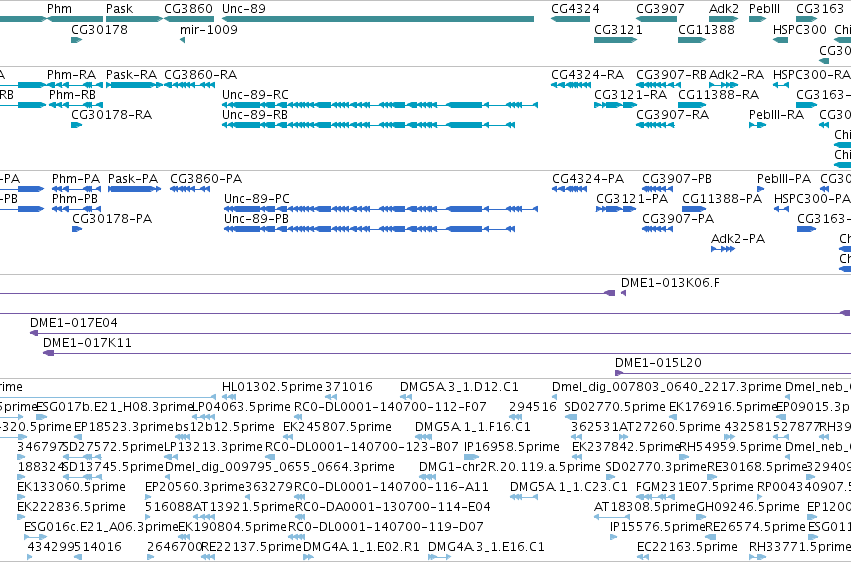
Task: Click the IP16958.5prime EST label
Action: tap(512, 447)
